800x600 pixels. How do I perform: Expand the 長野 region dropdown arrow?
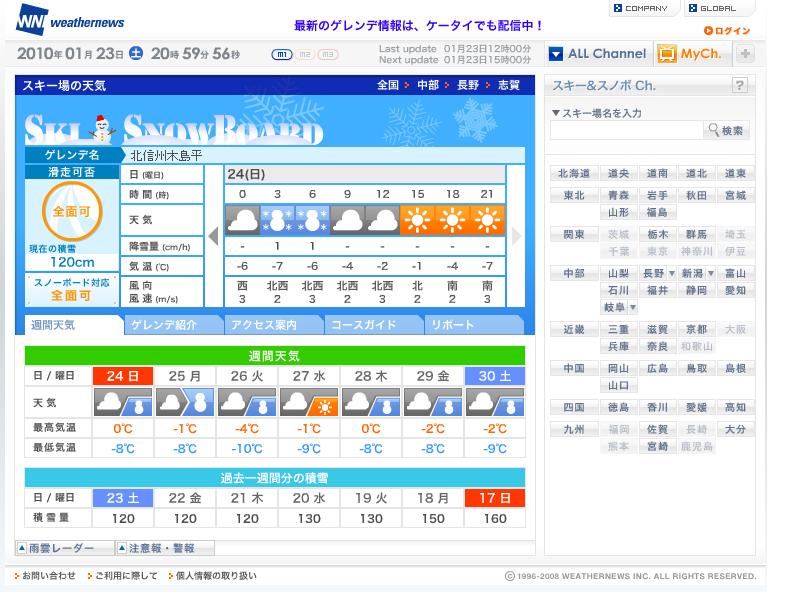(x=672, y=273)
